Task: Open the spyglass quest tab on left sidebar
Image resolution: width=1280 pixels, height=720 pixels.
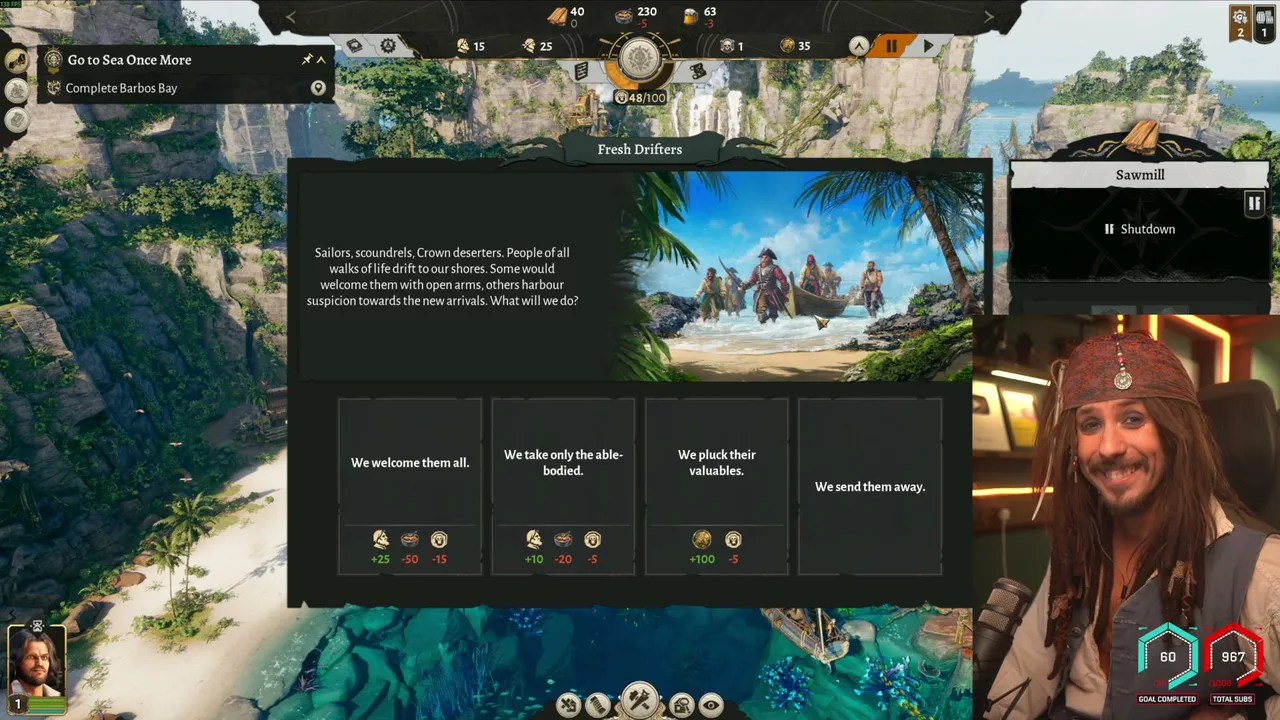Action: pyautogui.click(x=17, y=60)
